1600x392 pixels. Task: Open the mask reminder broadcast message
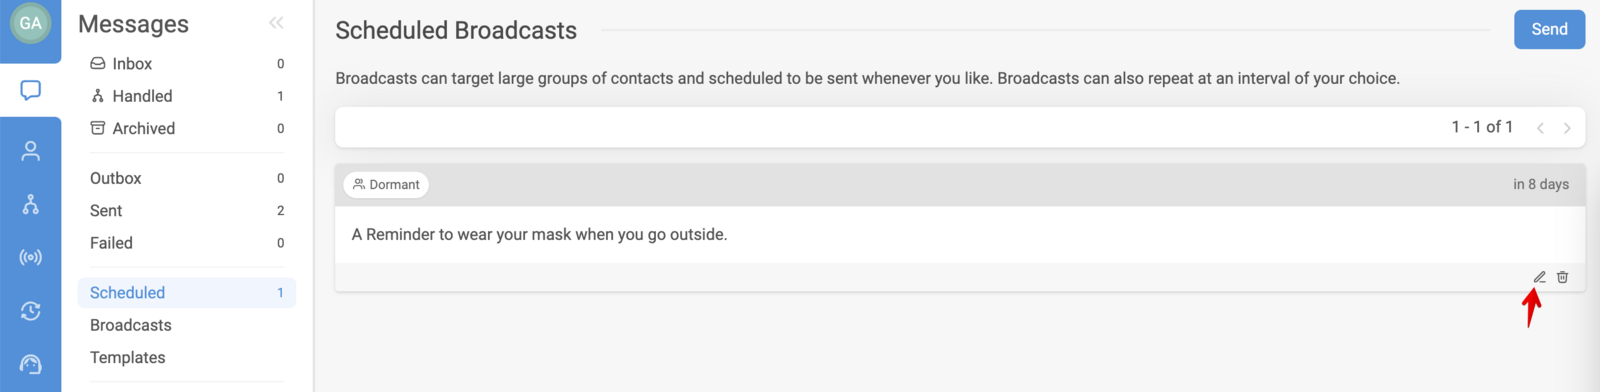pos(539,235)
